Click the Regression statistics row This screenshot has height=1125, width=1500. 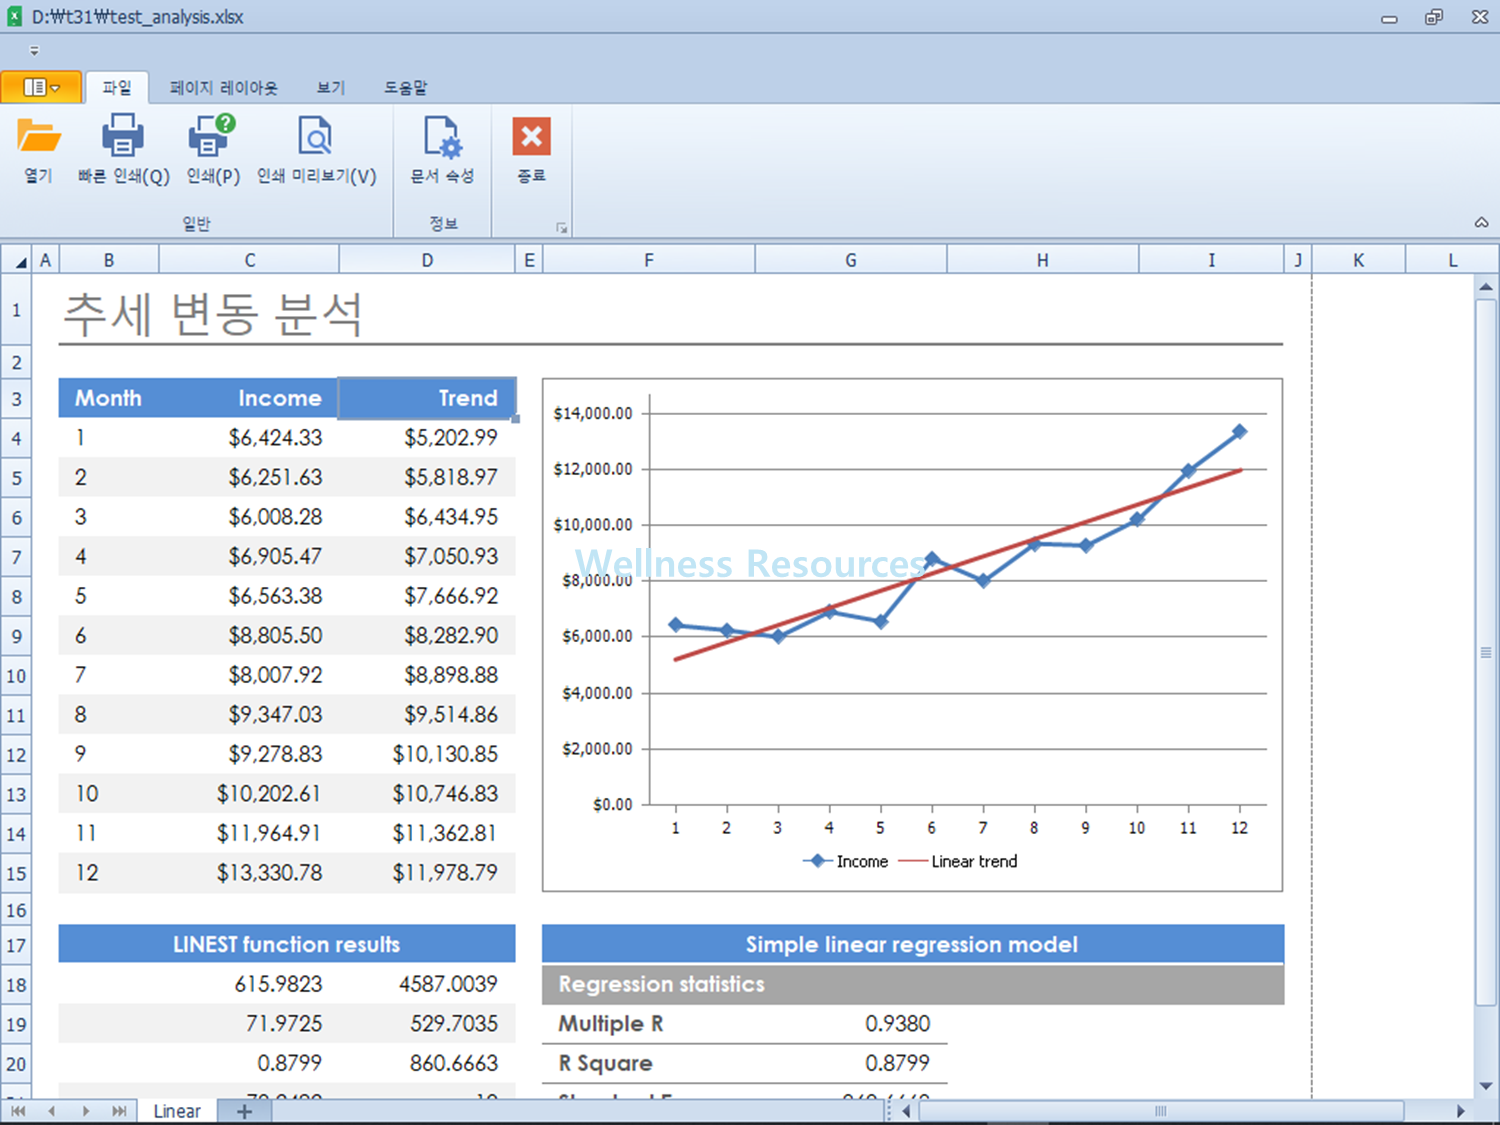click(x=912, y=985)
